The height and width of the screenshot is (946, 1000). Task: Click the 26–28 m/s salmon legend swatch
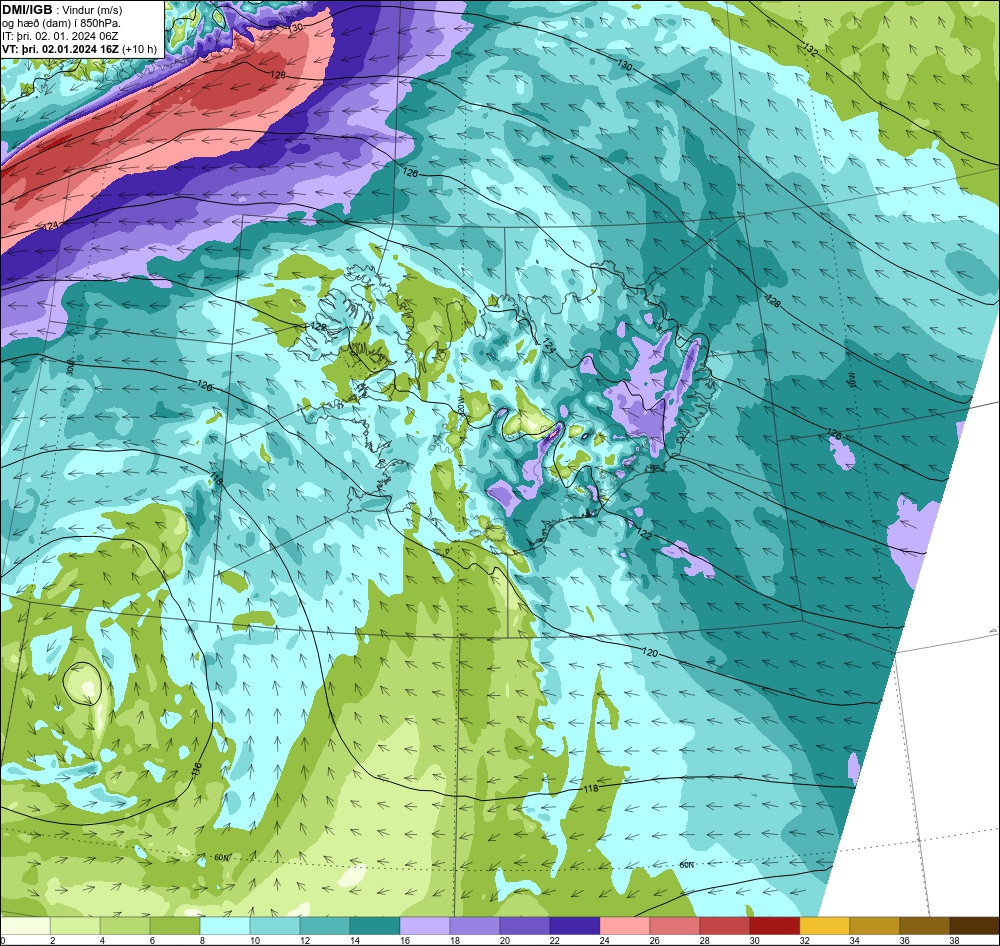coord(675,926)
